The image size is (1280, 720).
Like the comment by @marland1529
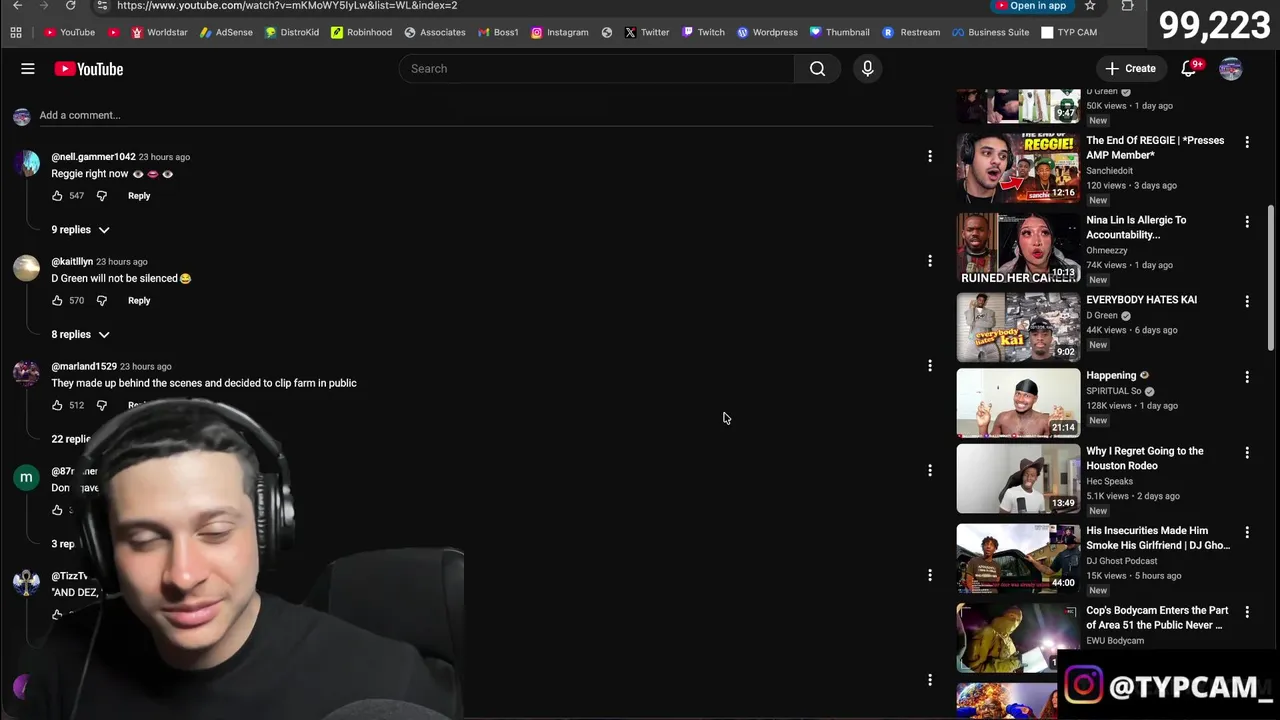click(x=57, y=406)
